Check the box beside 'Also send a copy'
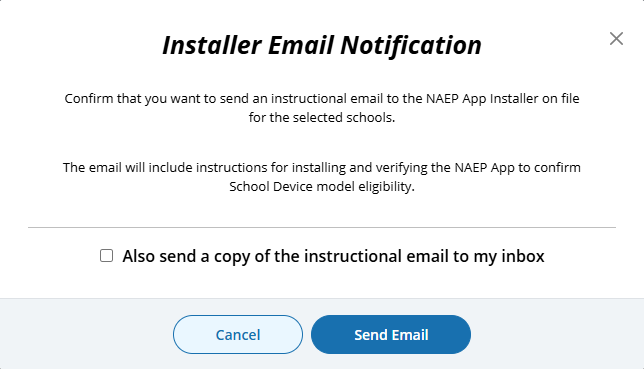 (x=106, y=256)
